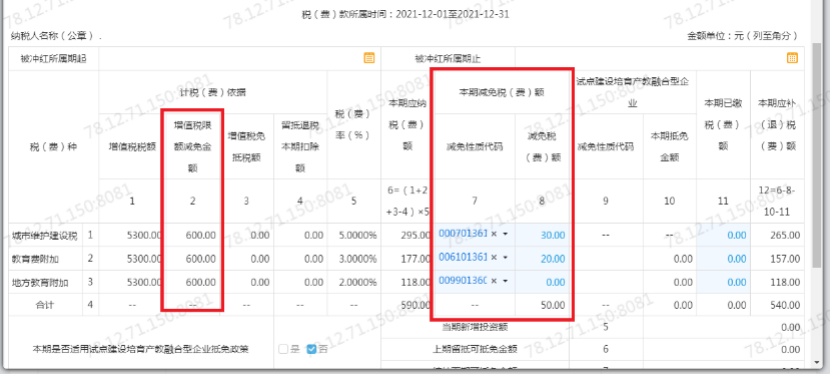Select the 城市维护建设税 row label
The image size is (832, 376).
(x=45, y=235)
